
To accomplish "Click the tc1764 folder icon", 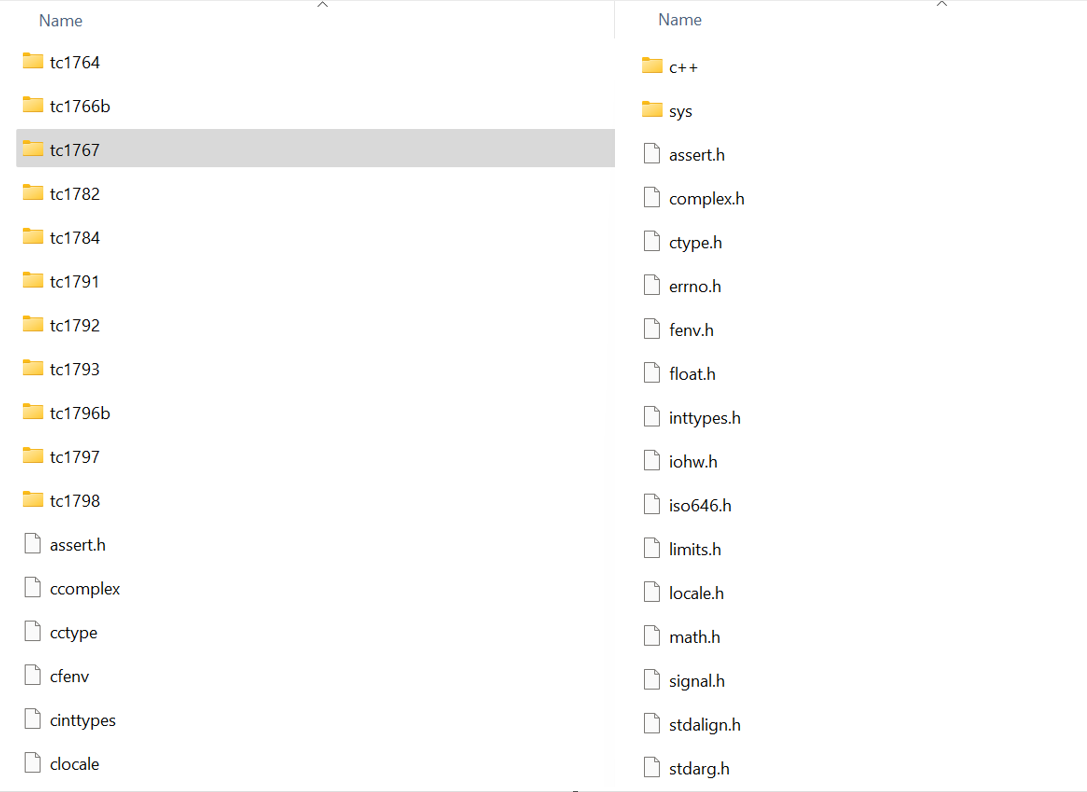I will click(x=33, y=62).
